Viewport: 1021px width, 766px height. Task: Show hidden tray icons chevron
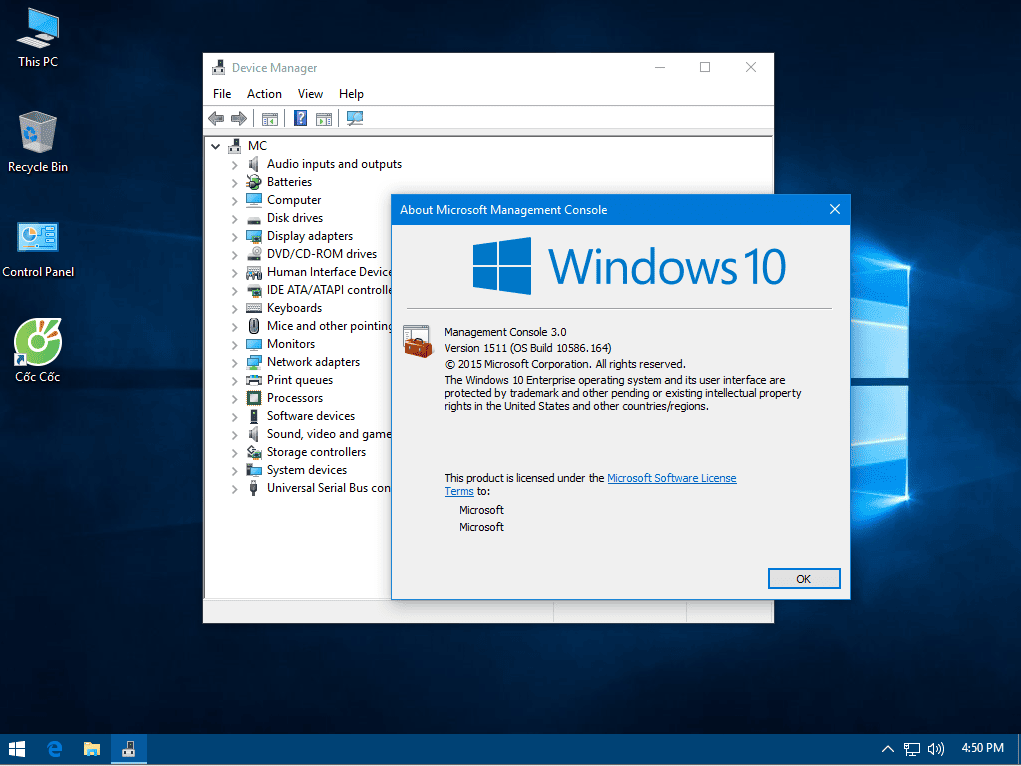[888, 749]
